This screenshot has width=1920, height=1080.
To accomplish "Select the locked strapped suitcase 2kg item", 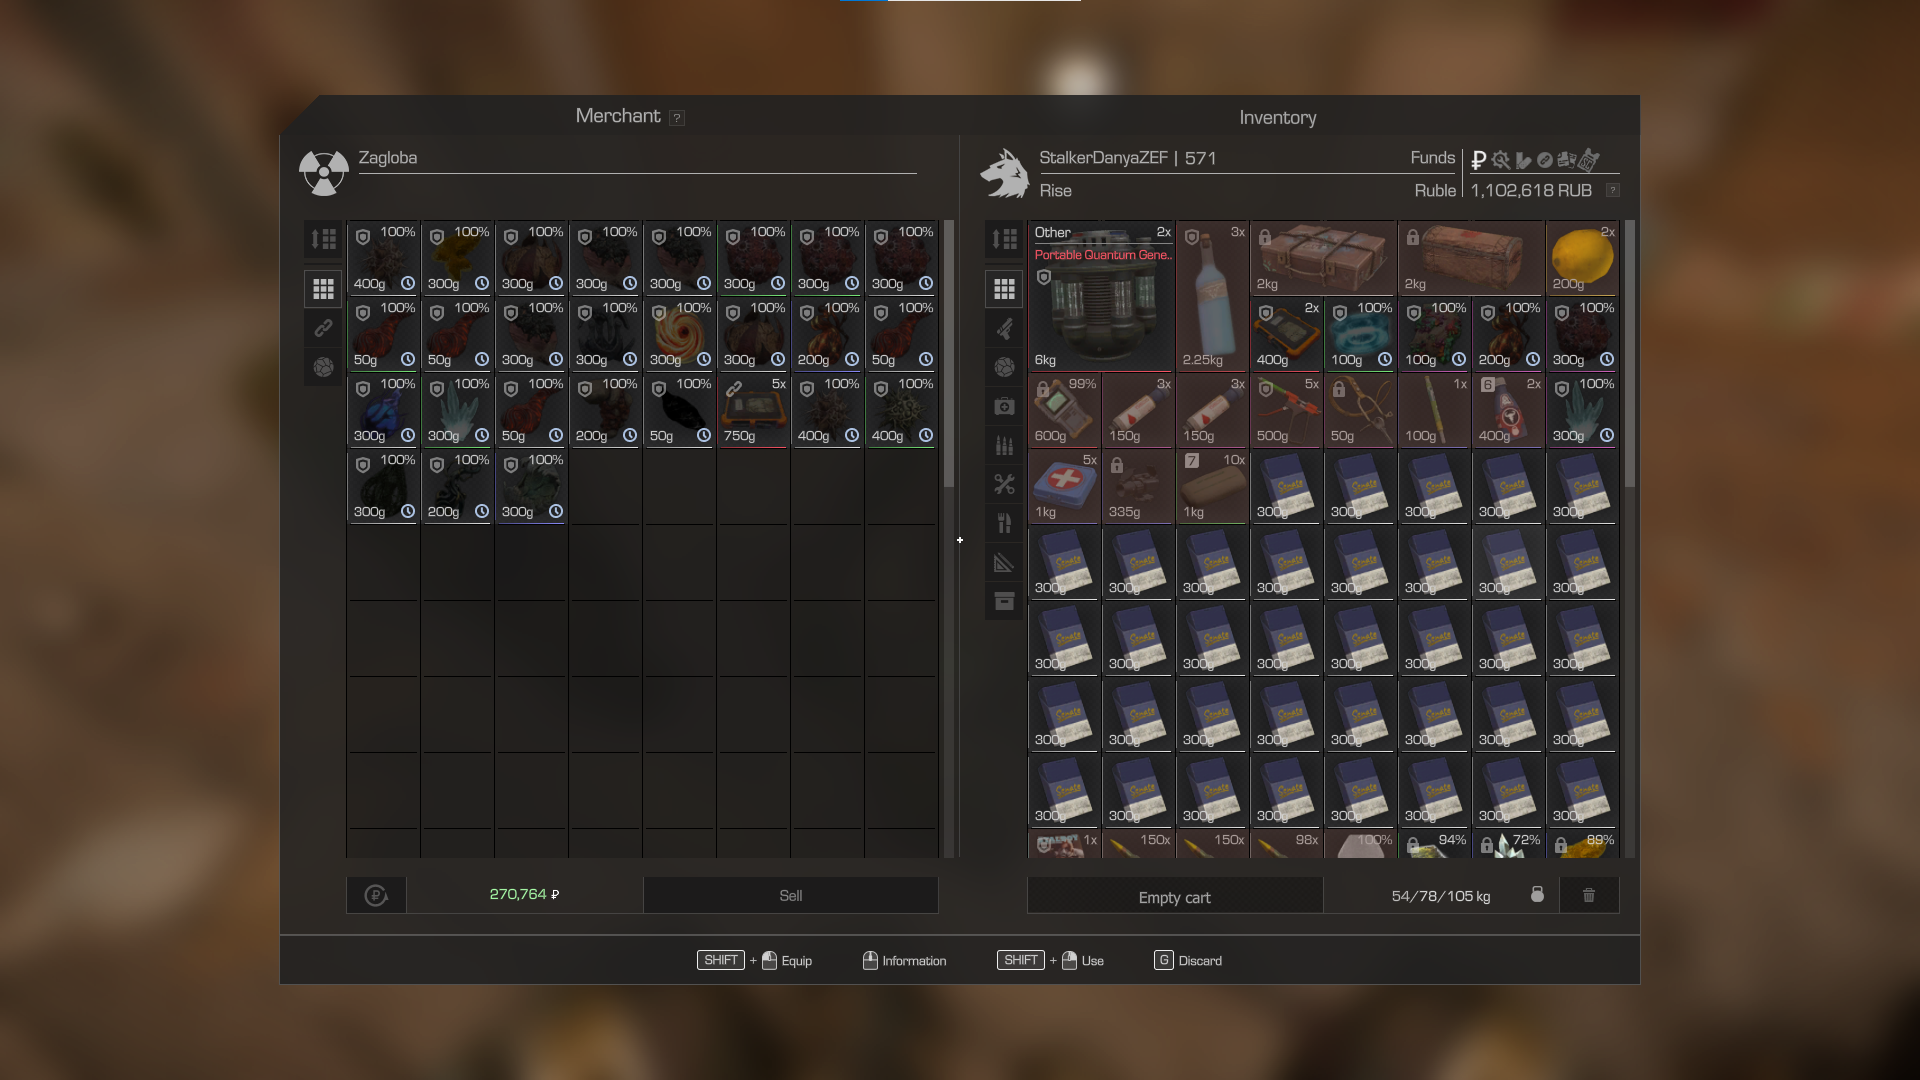I will [1323, 258].
